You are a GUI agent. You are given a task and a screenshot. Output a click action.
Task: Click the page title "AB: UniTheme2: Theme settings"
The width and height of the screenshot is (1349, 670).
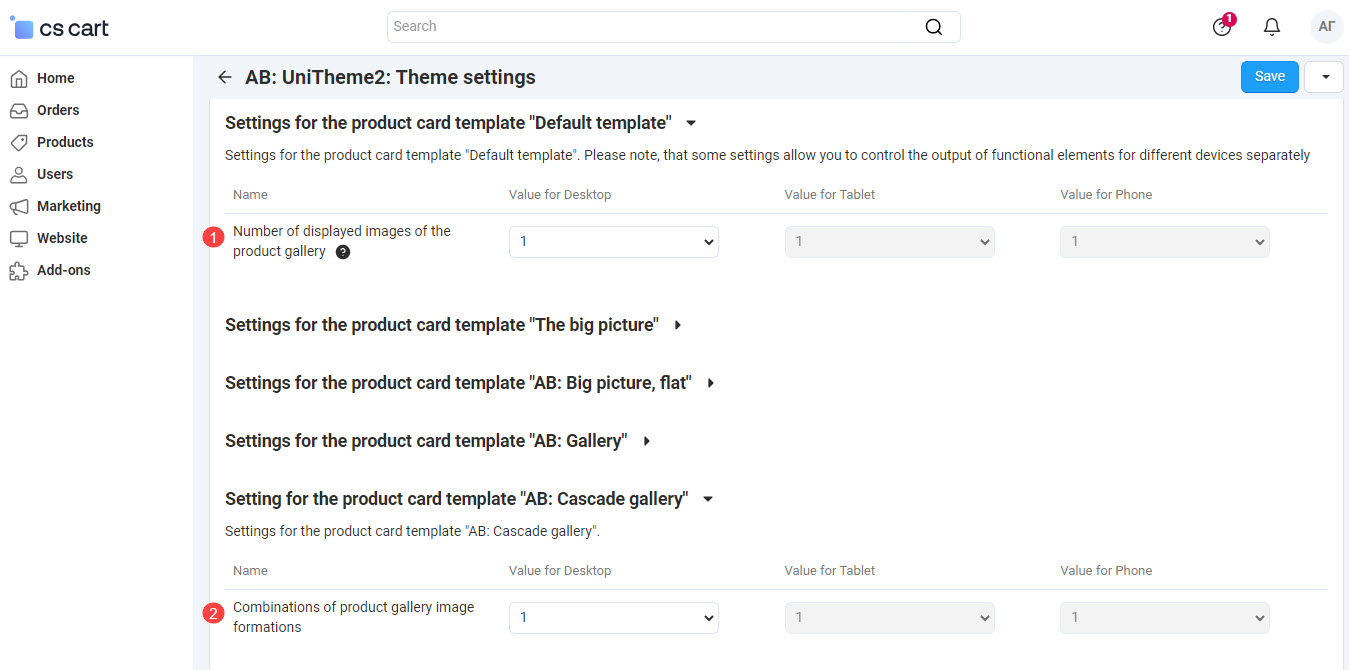390,77
